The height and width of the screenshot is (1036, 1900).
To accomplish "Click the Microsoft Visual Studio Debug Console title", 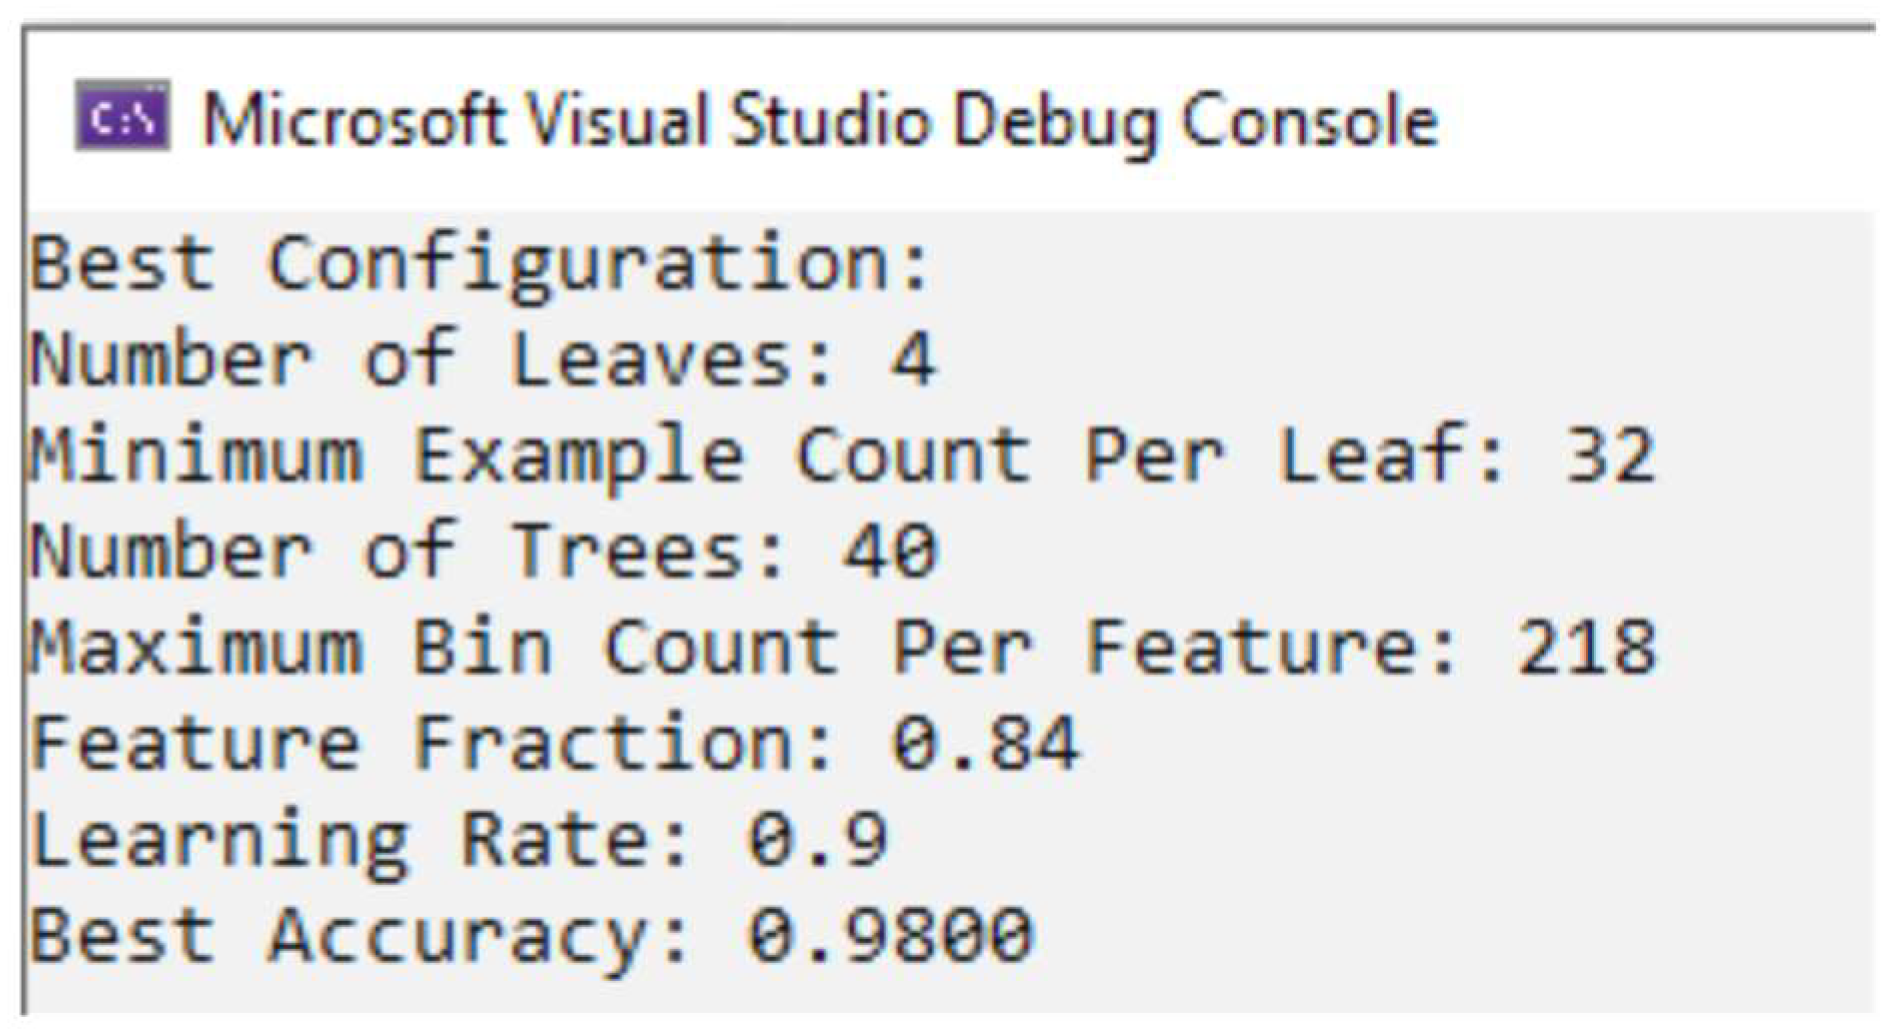I will point(820,121).
